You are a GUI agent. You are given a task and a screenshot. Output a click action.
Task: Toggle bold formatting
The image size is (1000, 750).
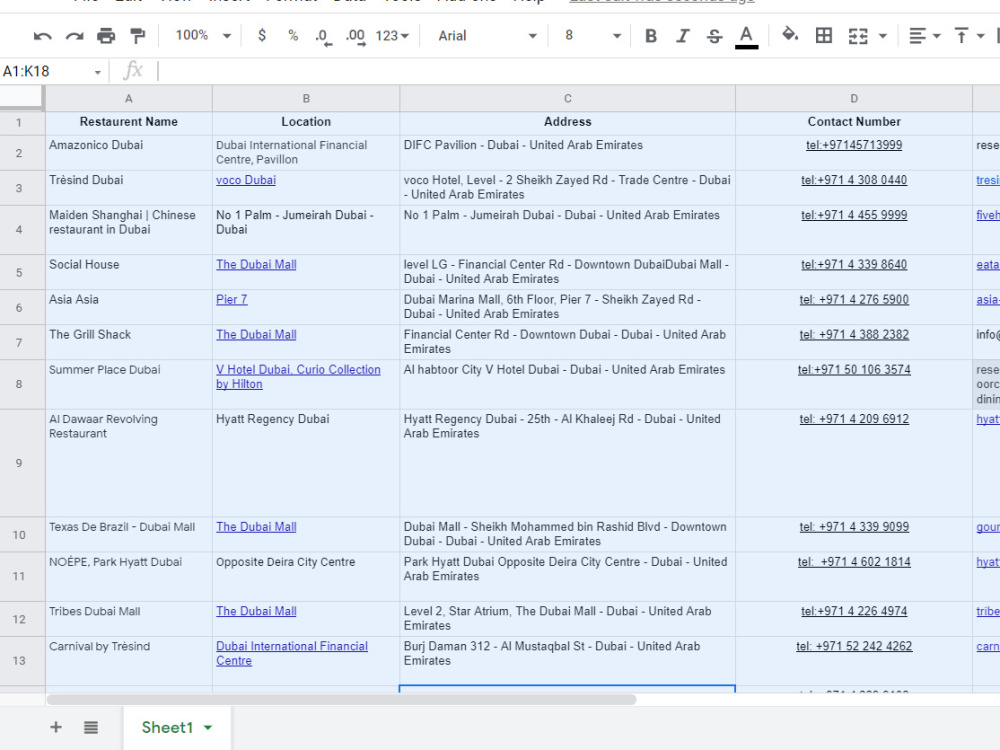pyautogui.click(x=651, y=36)
